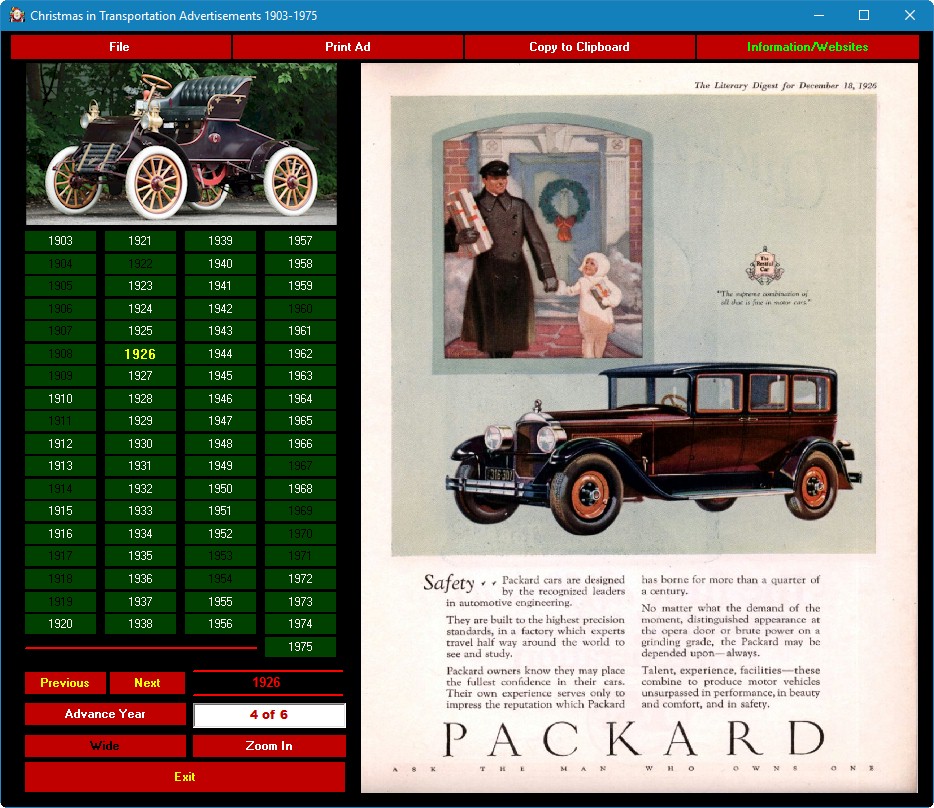
Task: Select year 1923
Action: coord(140,286)
